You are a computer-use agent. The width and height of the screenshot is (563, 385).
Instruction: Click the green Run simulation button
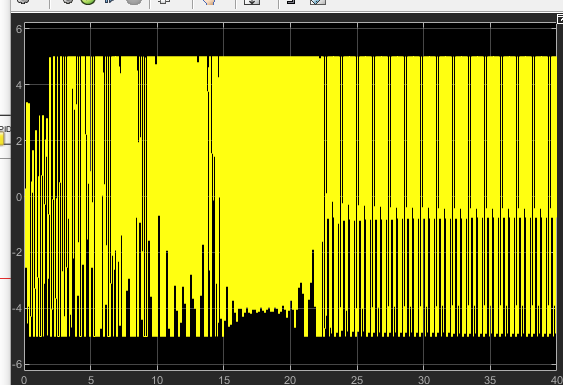coord(88,1)
